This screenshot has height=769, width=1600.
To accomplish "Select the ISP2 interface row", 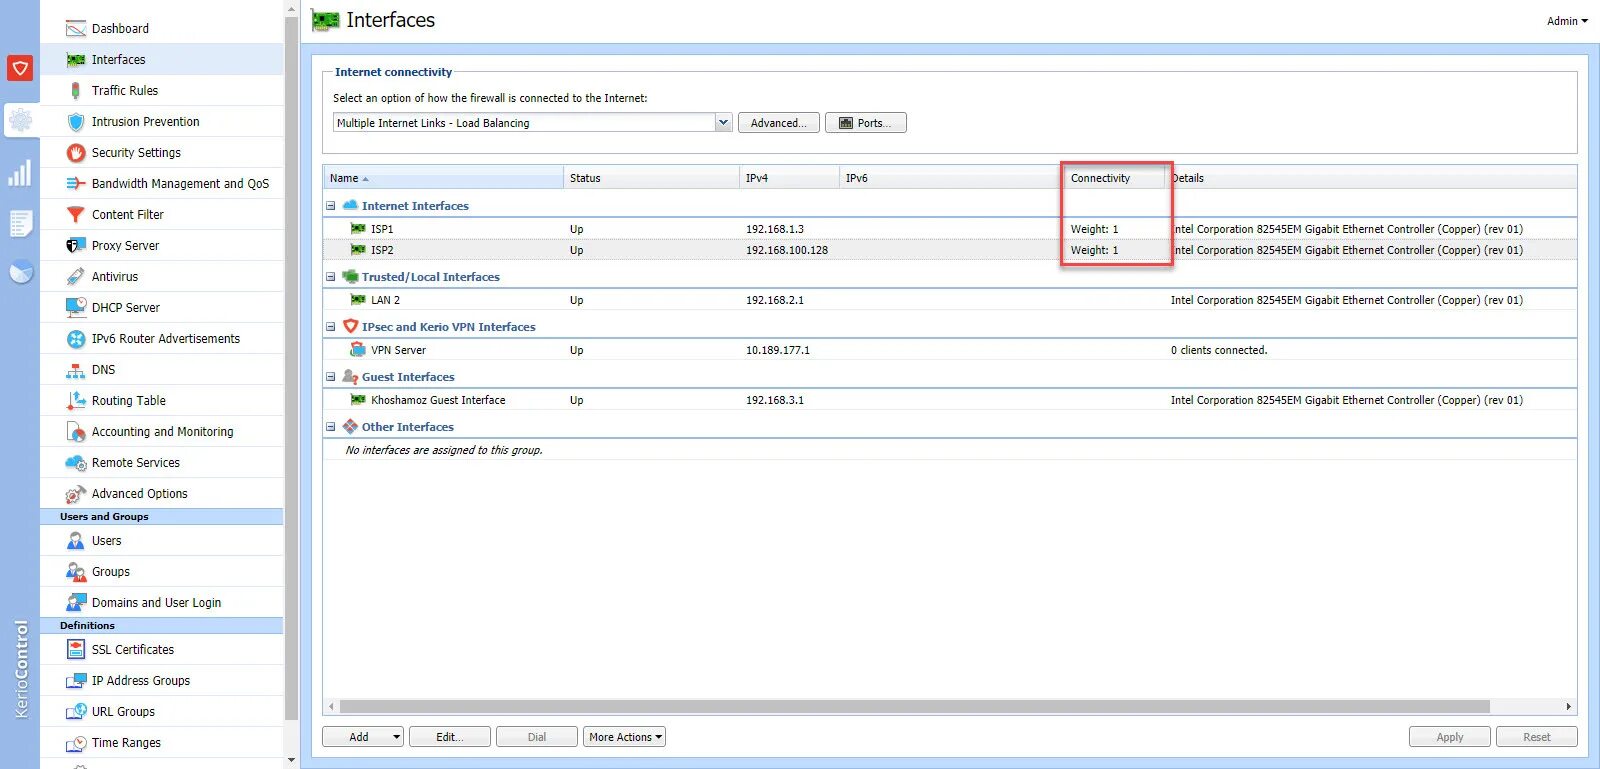I will (x=949, y=250).
